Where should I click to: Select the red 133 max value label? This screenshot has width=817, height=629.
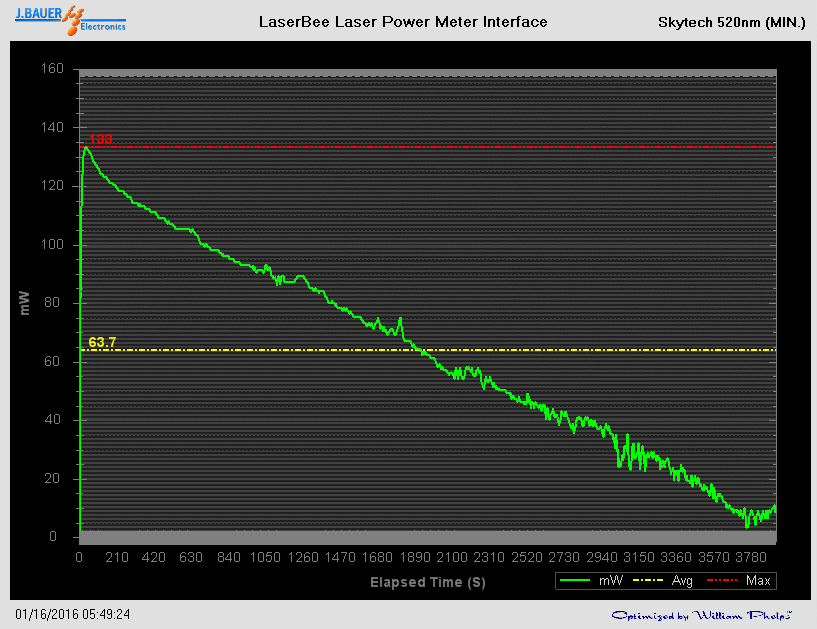click(x=100, y=139)
